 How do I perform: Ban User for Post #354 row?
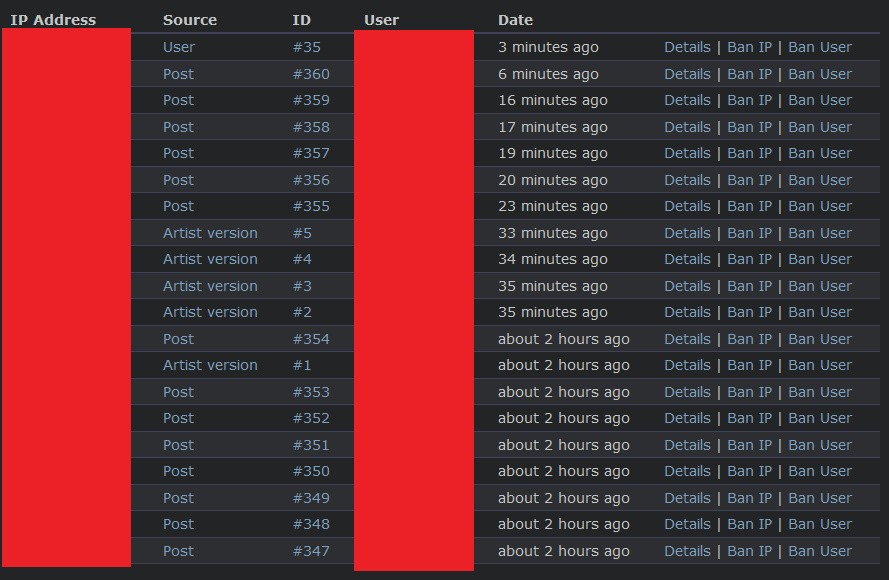pos(820,339)
